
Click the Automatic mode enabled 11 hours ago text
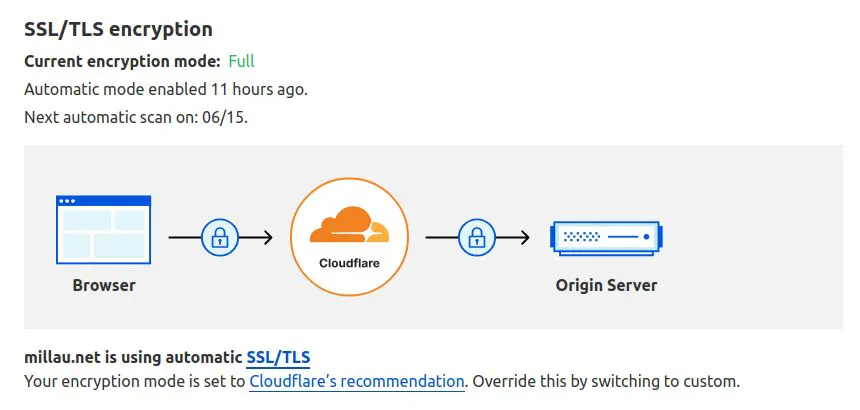(x=165, y=89)
